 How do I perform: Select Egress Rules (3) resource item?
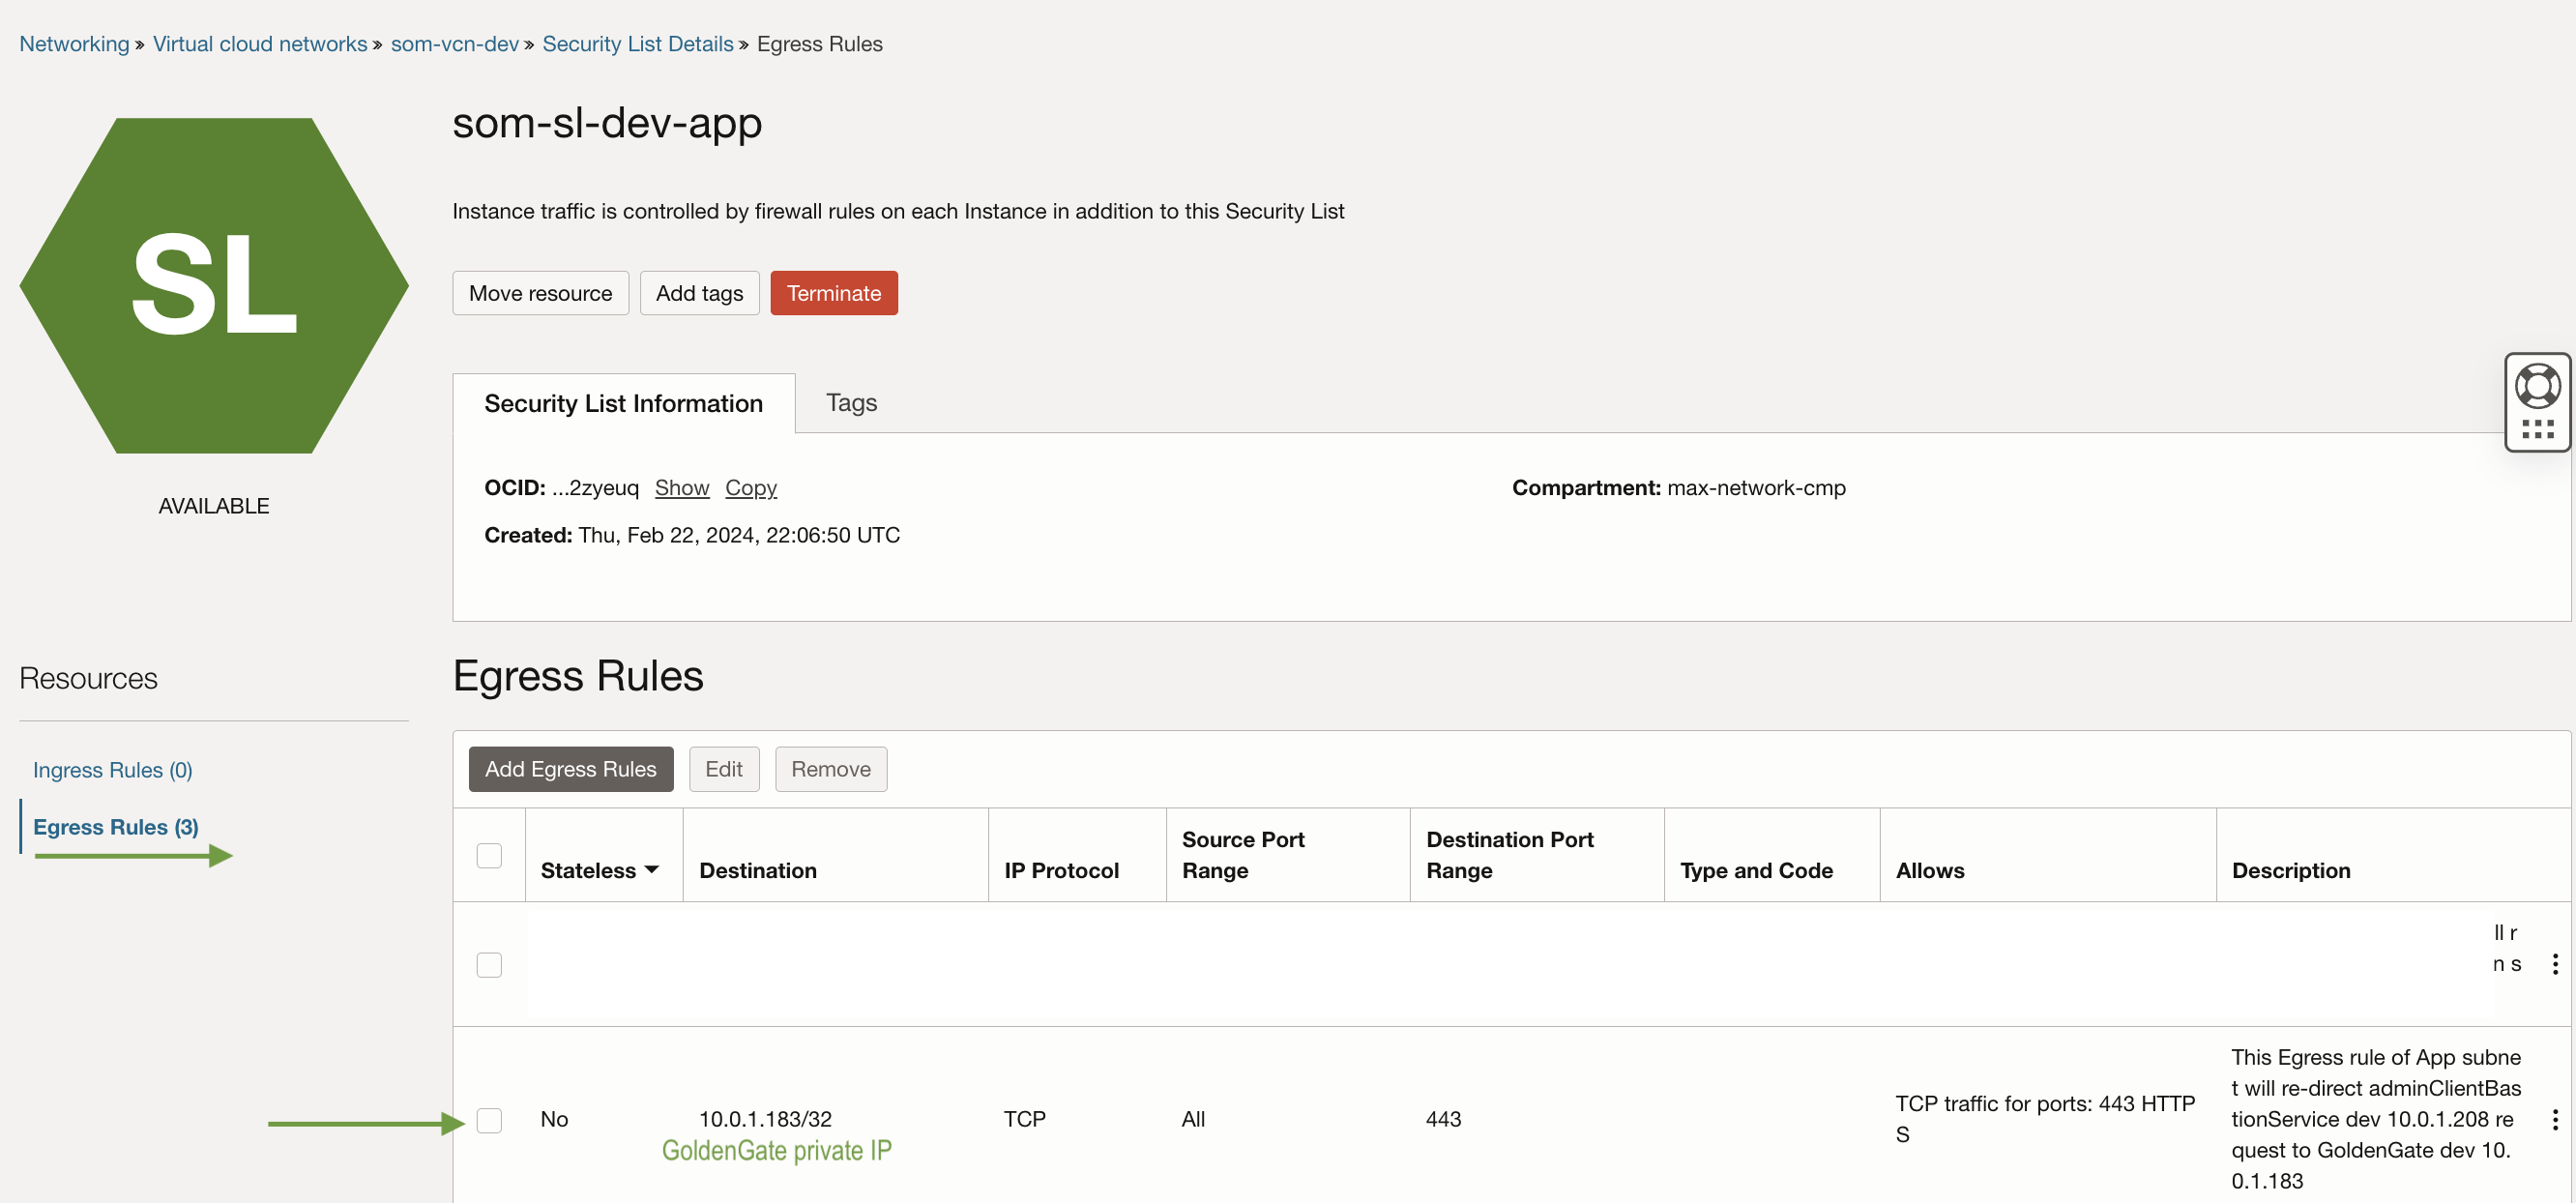pos(115,827)
